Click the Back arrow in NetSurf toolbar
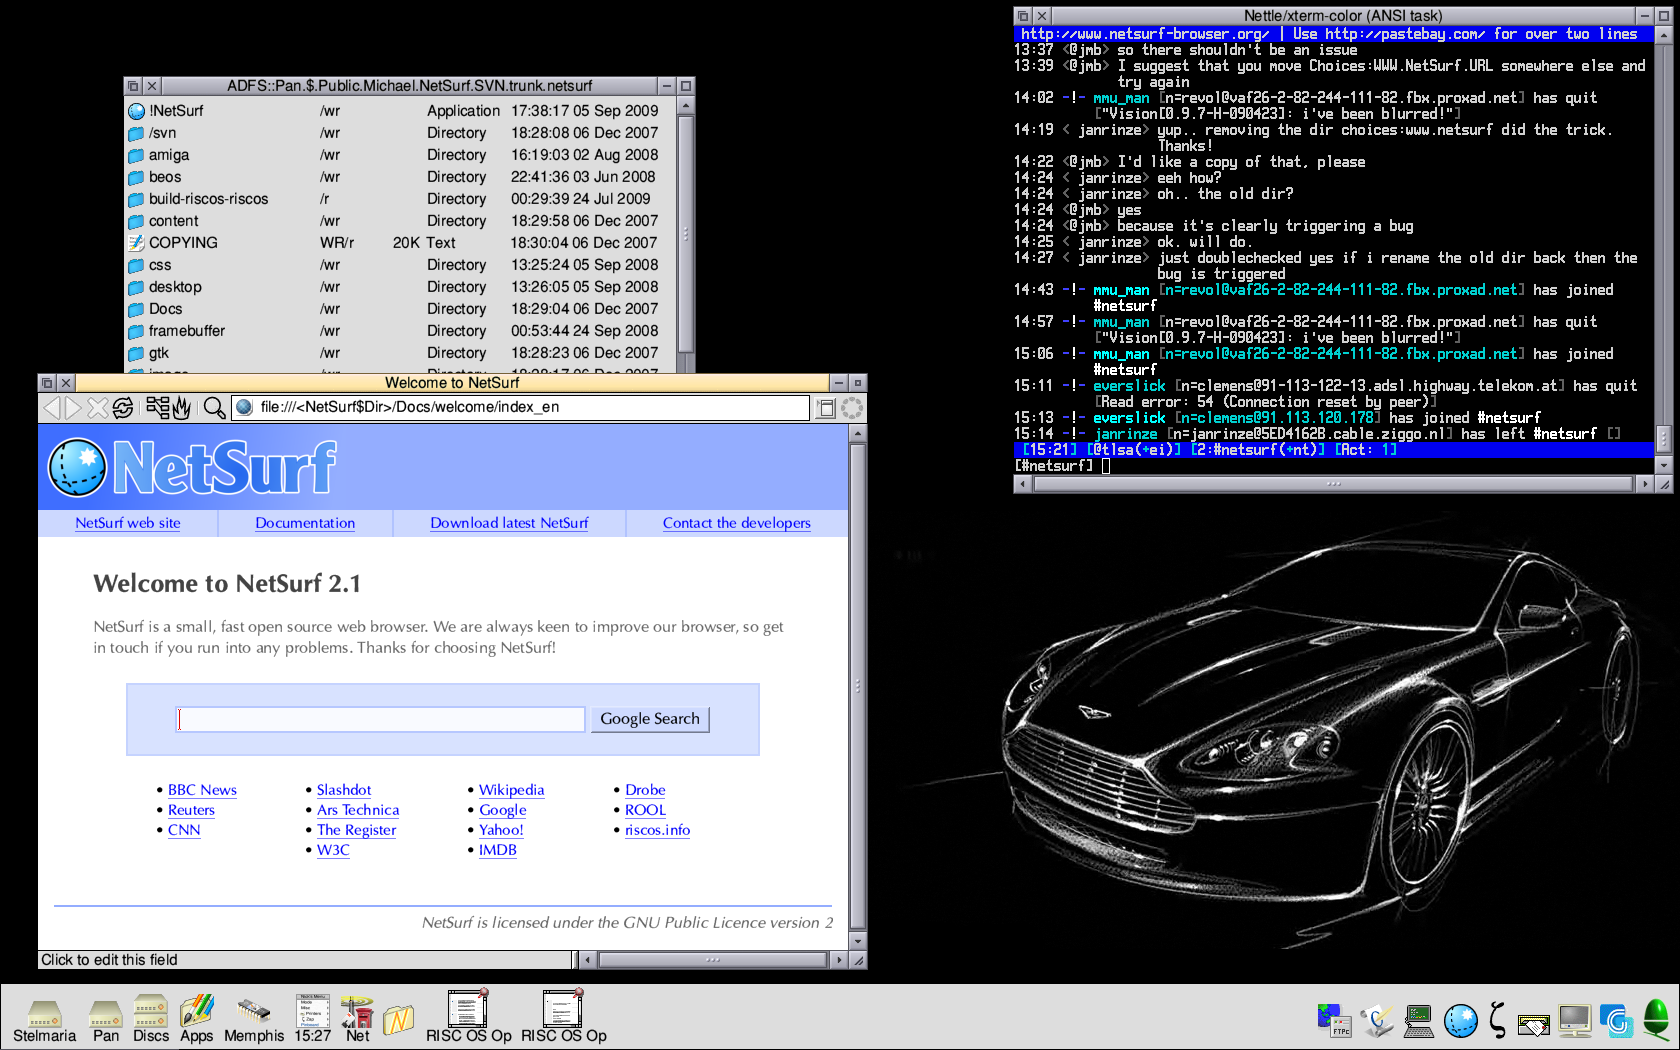The width and height of the screenshot is (1680, 1050). [51, 407]
